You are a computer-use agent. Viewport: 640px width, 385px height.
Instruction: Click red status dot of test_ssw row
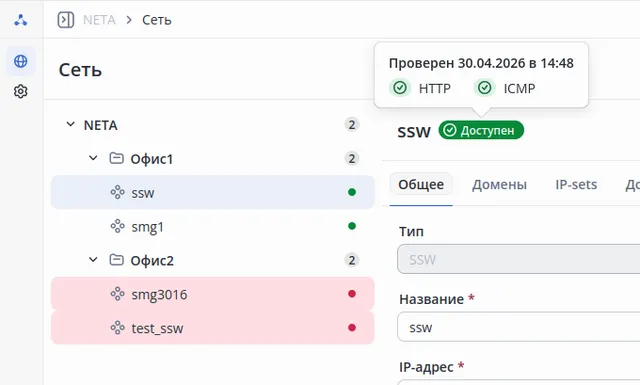point(352,328)
